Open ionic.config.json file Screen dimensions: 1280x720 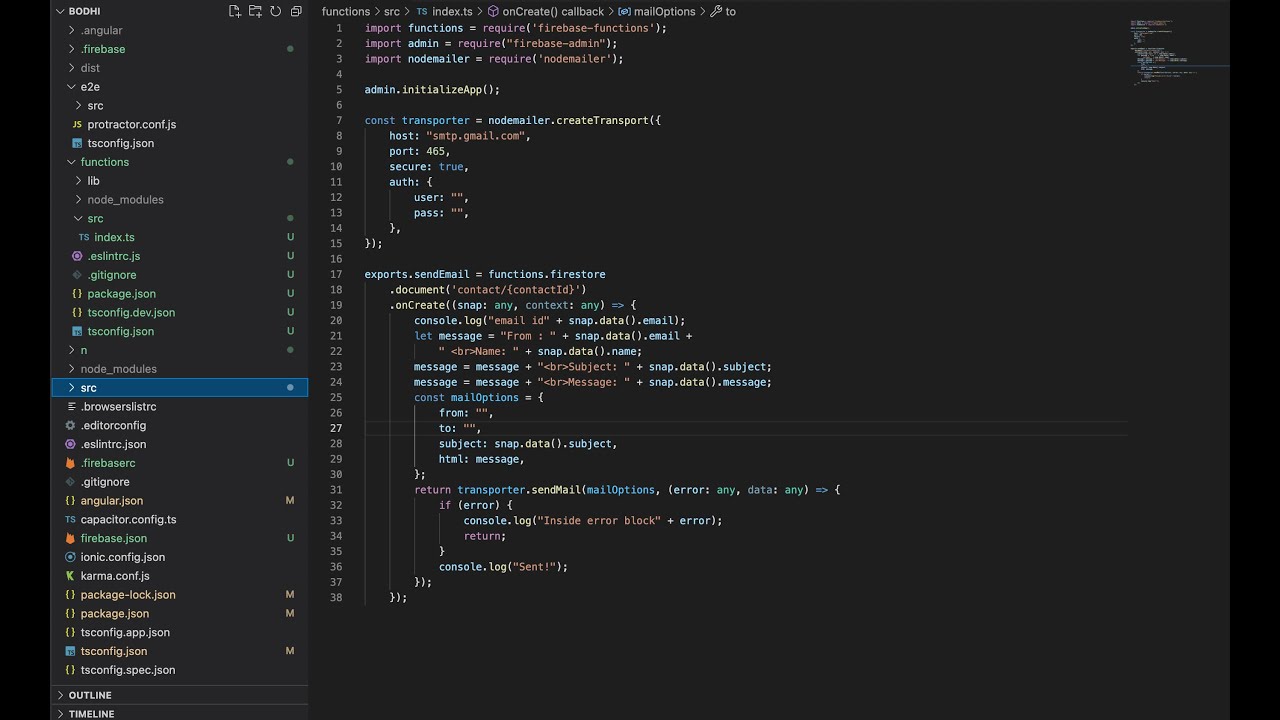(x=123, y=557)
